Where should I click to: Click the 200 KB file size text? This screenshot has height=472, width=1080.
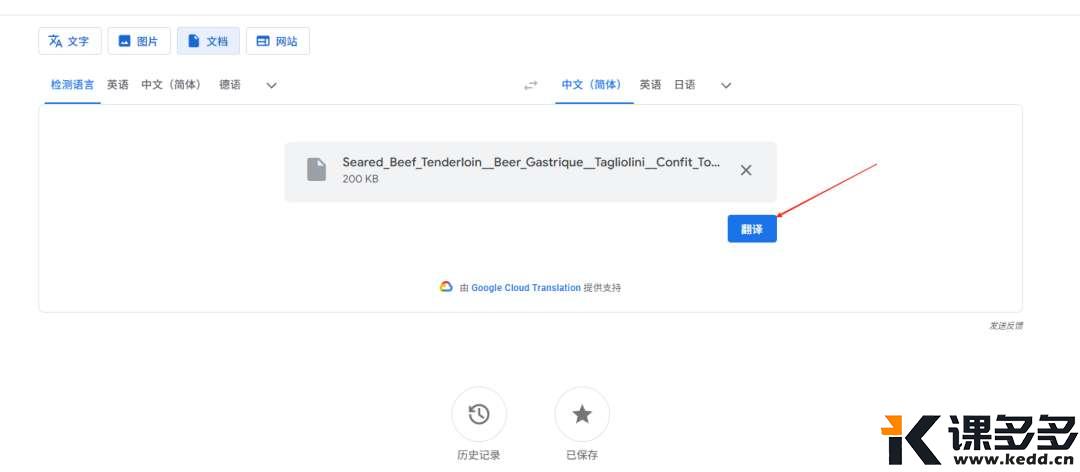(360, 179)
